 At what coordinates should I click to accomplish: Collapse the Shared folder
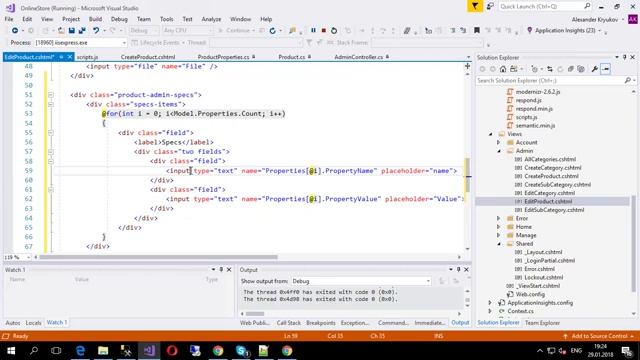tap(498, 244)
